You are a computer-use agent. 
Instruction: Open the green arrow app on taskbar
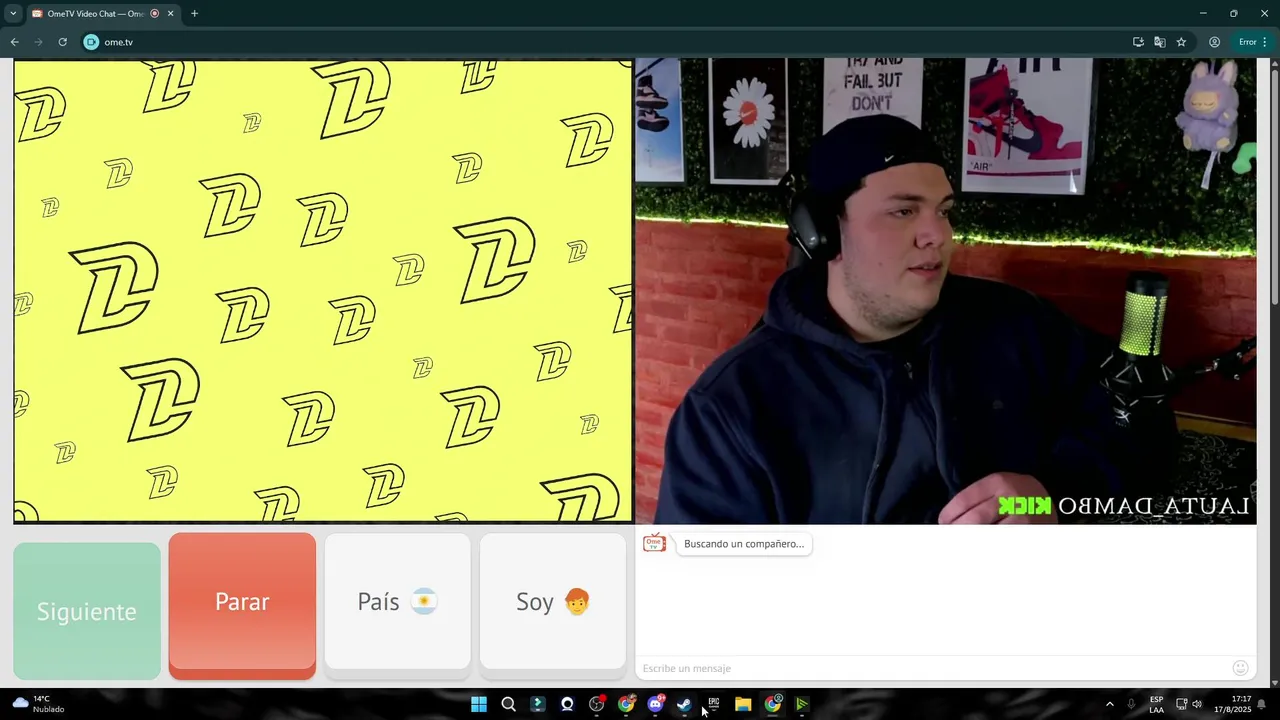tap(802, 704)
